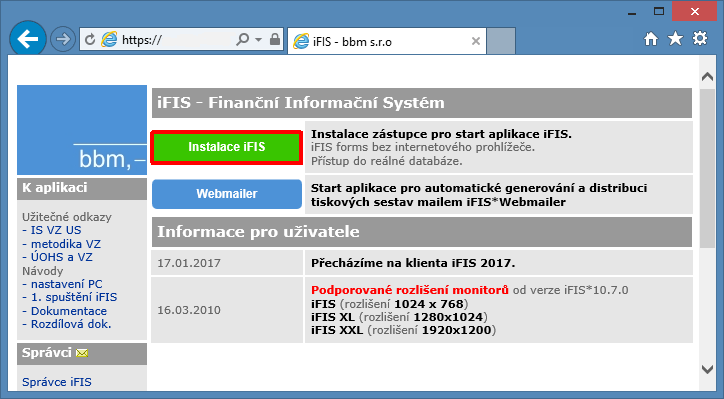Screen dimensions: 724x399
Task: Open Favorites with the star icon
Action: pyautogui.click(x=676, y=39)
